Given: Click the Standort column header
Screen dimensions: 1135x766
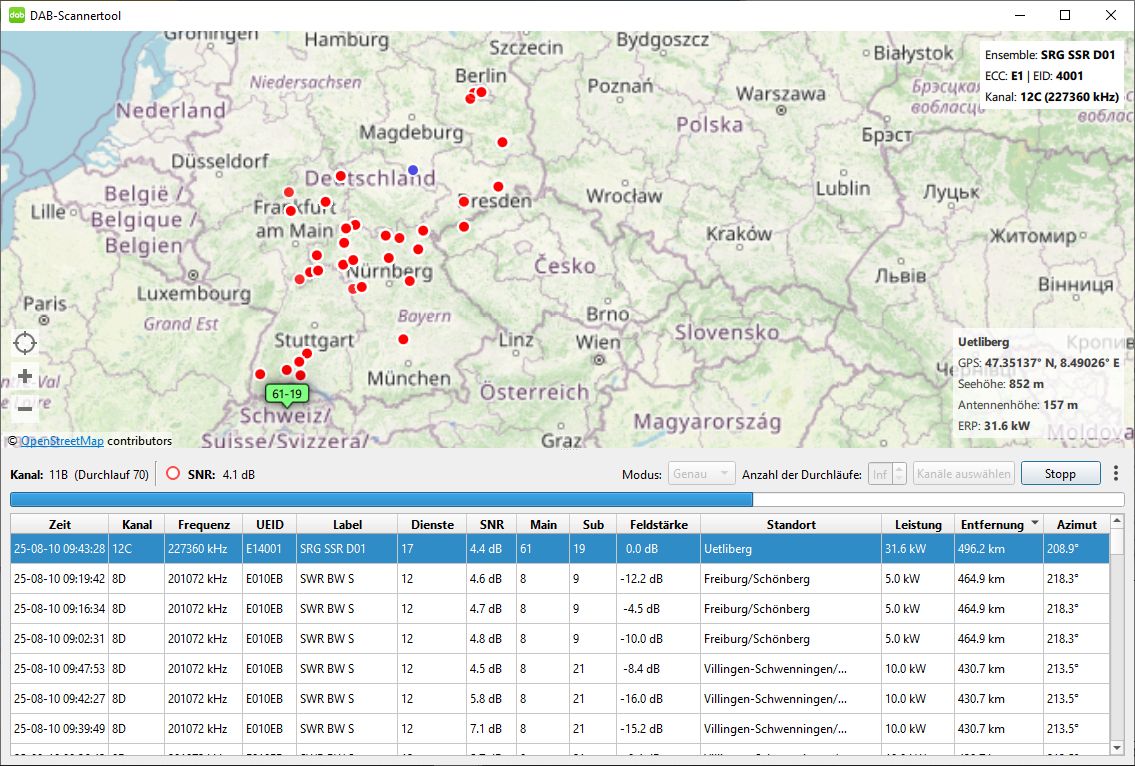Looking at the screenshot, I should point(791,524).
